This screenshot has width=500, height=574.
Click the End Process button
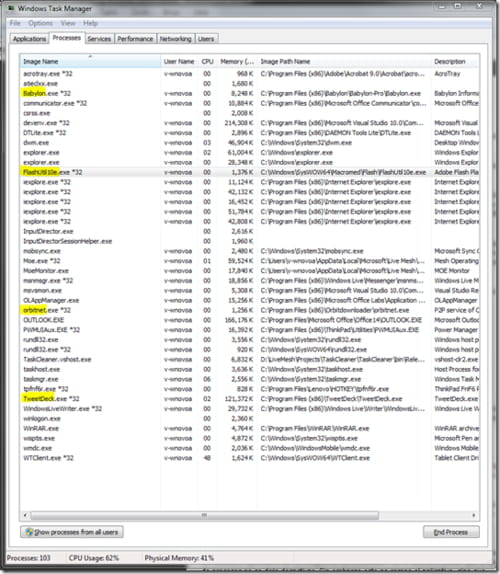[x=451, y=532]
